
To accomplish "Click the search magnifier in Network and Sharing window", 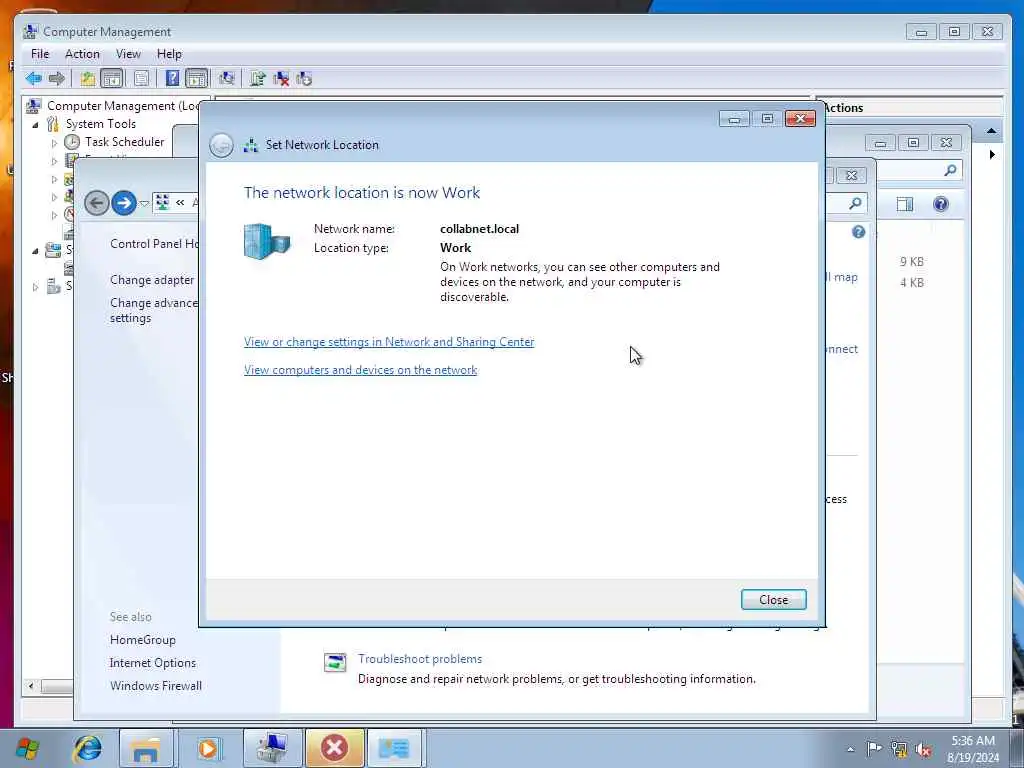I will click(x=855, y=204).
